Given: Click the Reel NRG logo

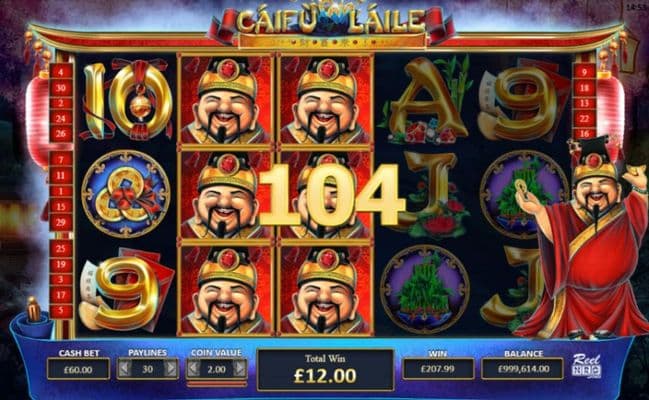Looking at the screenshot, I should click(587, 365).
